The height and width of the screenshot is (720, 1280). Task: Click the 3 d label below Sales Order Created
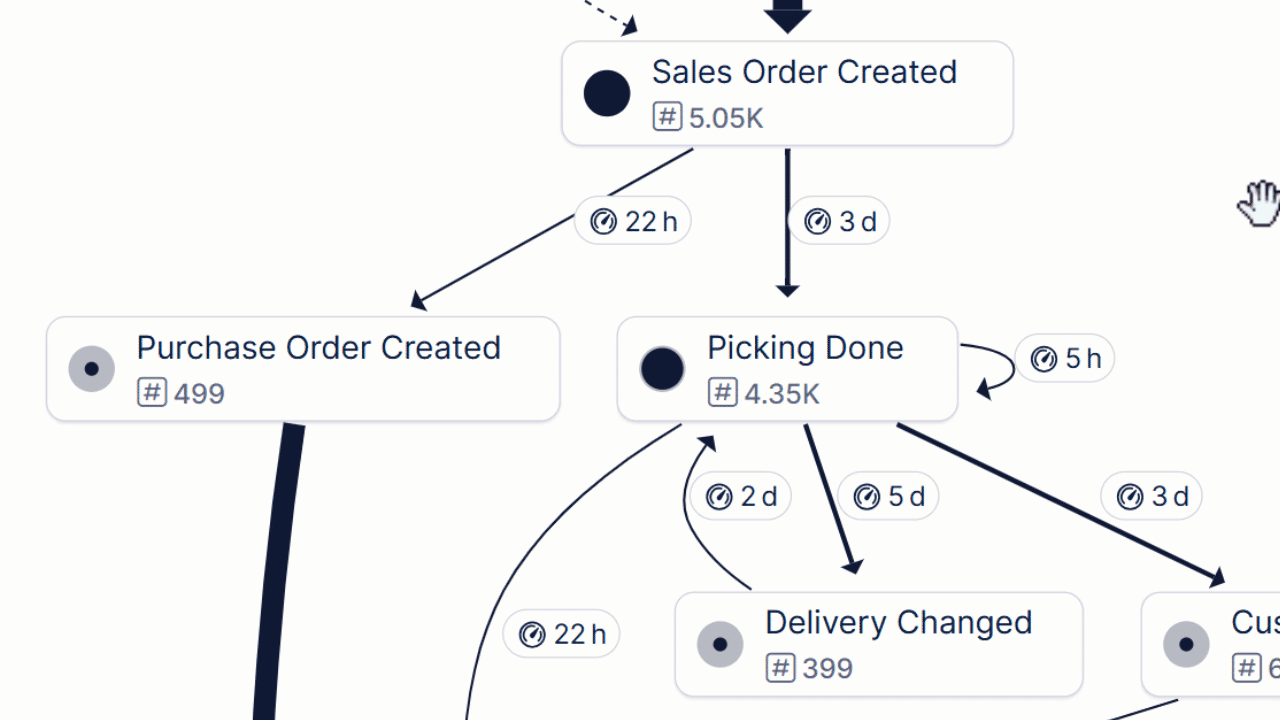tap(839, 221)
